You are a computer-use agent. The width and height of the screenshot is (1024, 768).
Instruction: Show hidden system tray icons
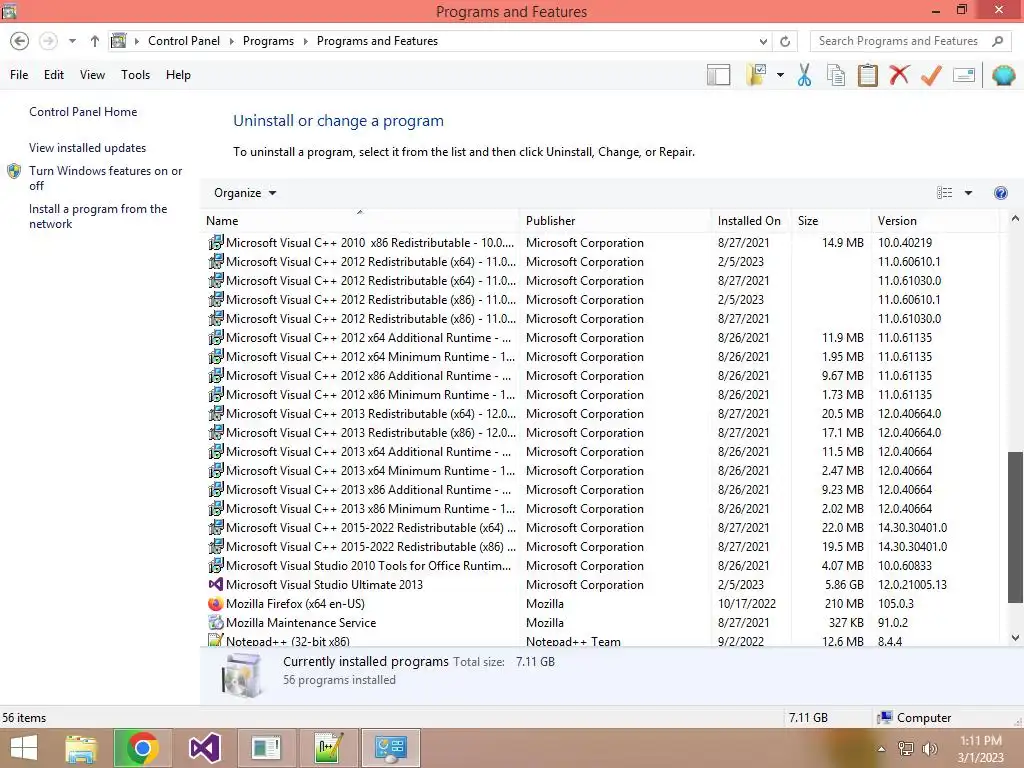(x=882, y=749)
